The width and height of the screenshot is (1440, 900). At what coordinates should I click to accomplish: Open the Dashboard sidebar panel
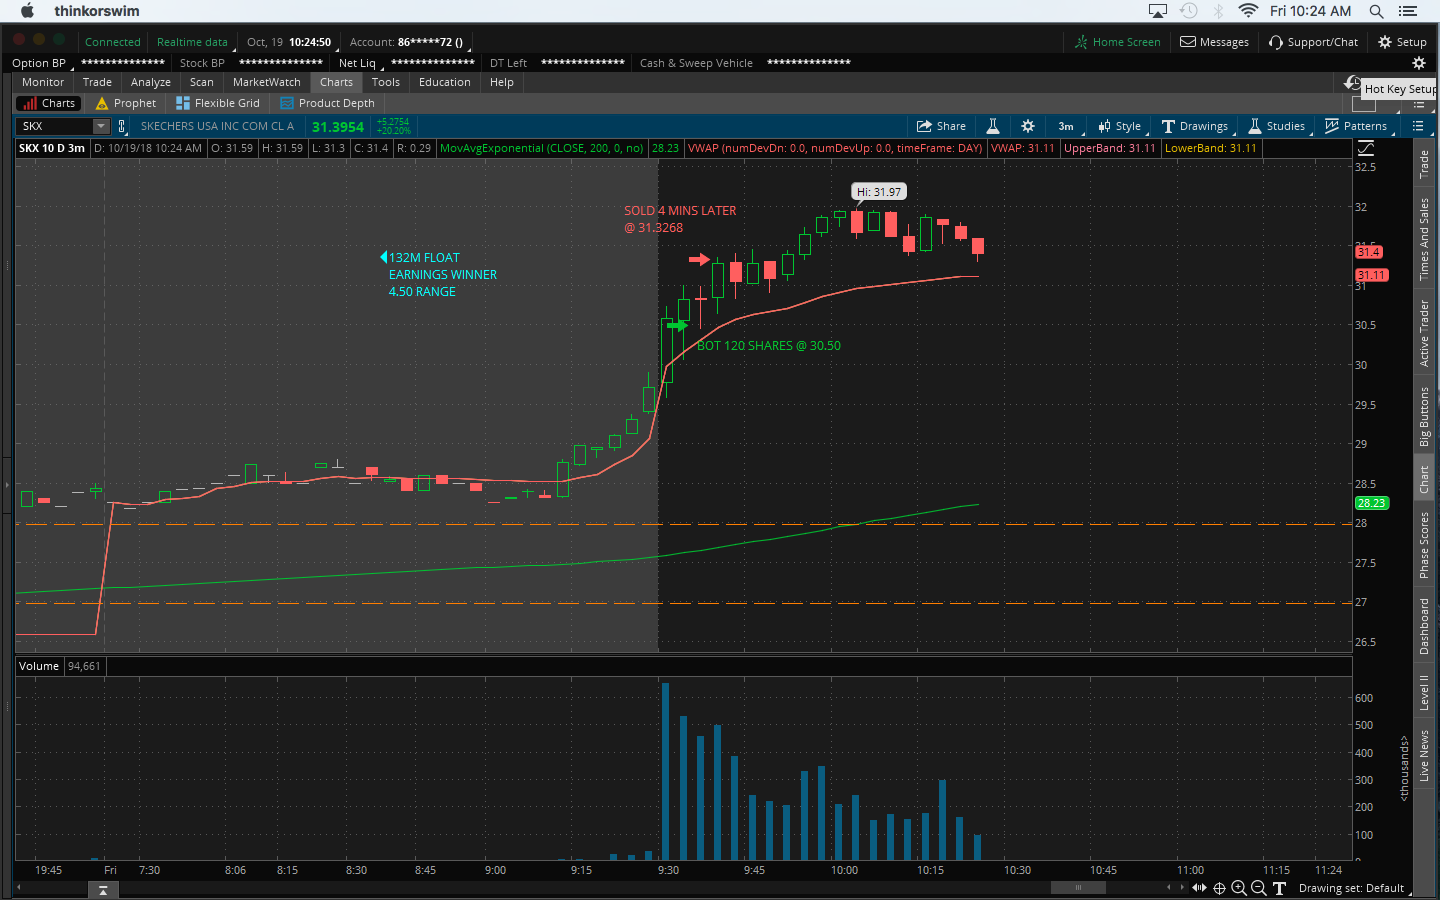tap(1424, 626)
